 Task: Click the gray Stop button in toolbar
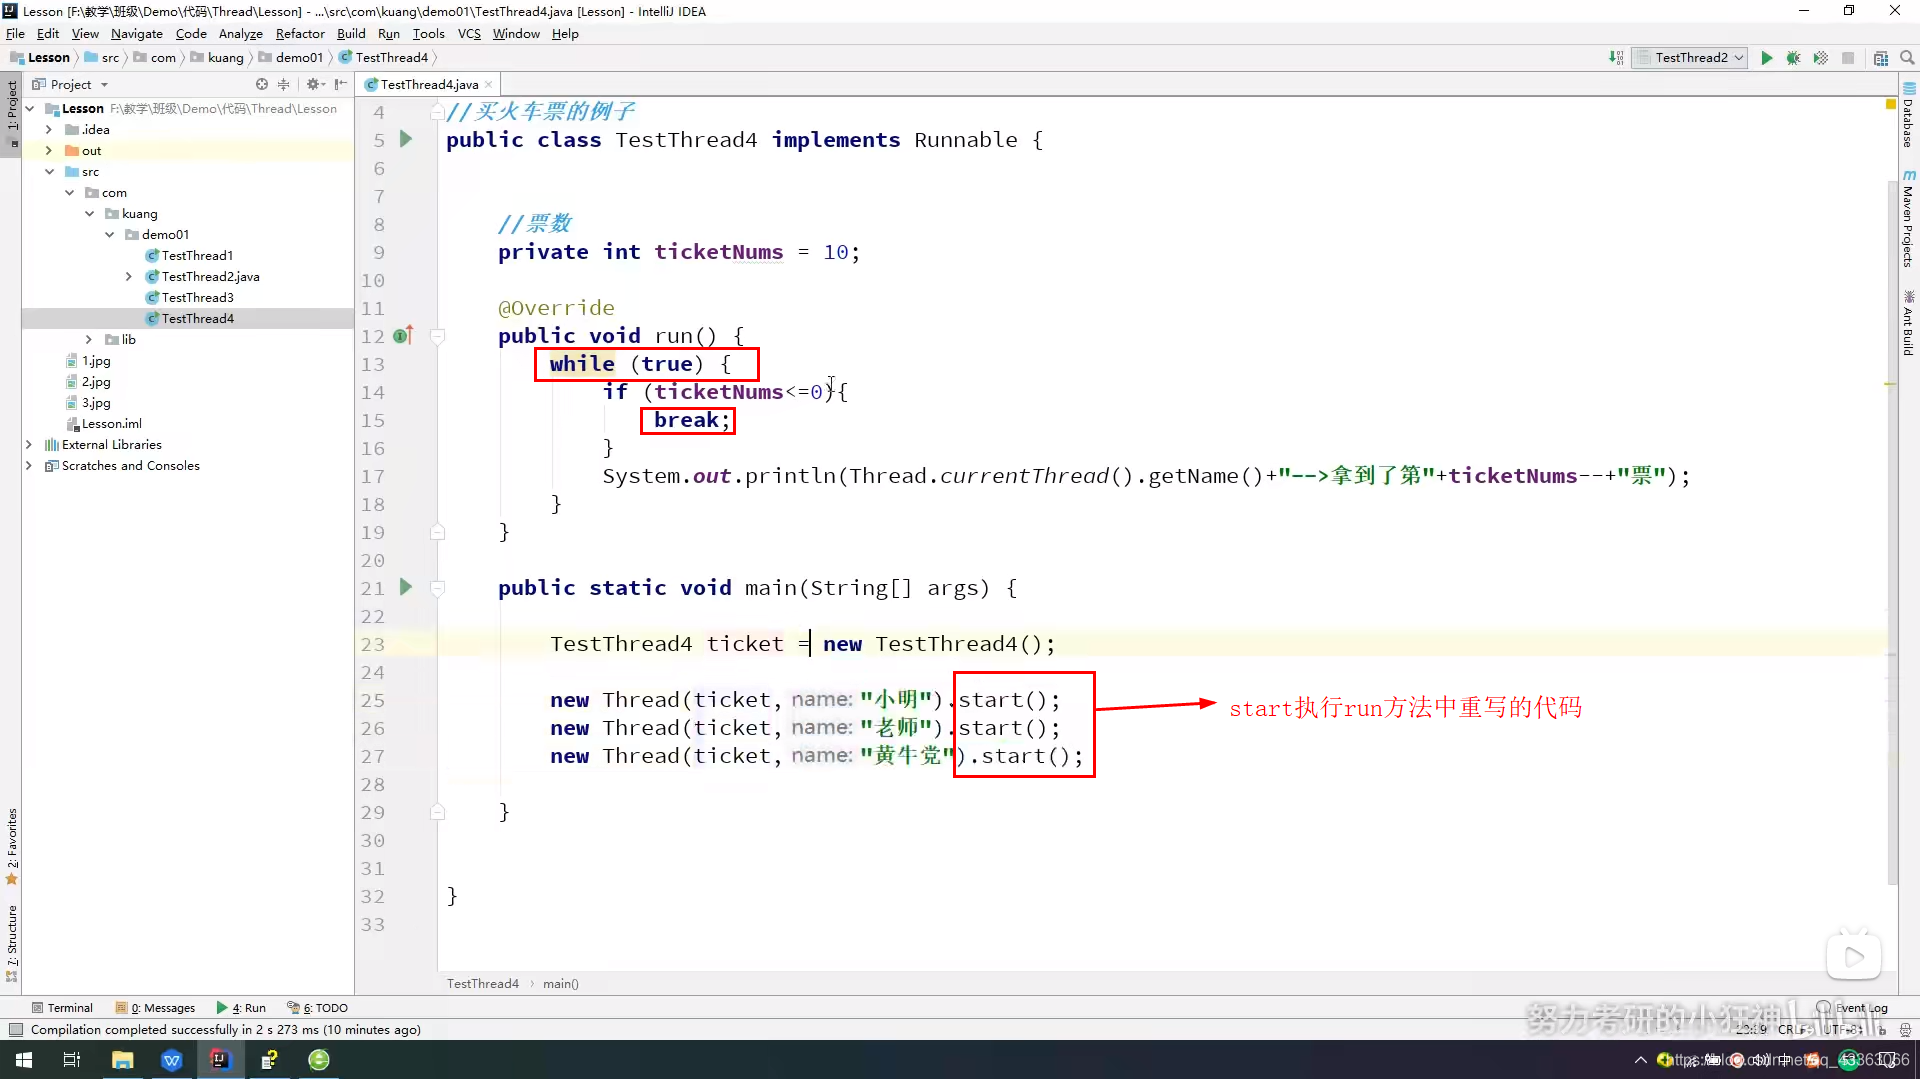pyautogui.click(x=1848, y=58)
